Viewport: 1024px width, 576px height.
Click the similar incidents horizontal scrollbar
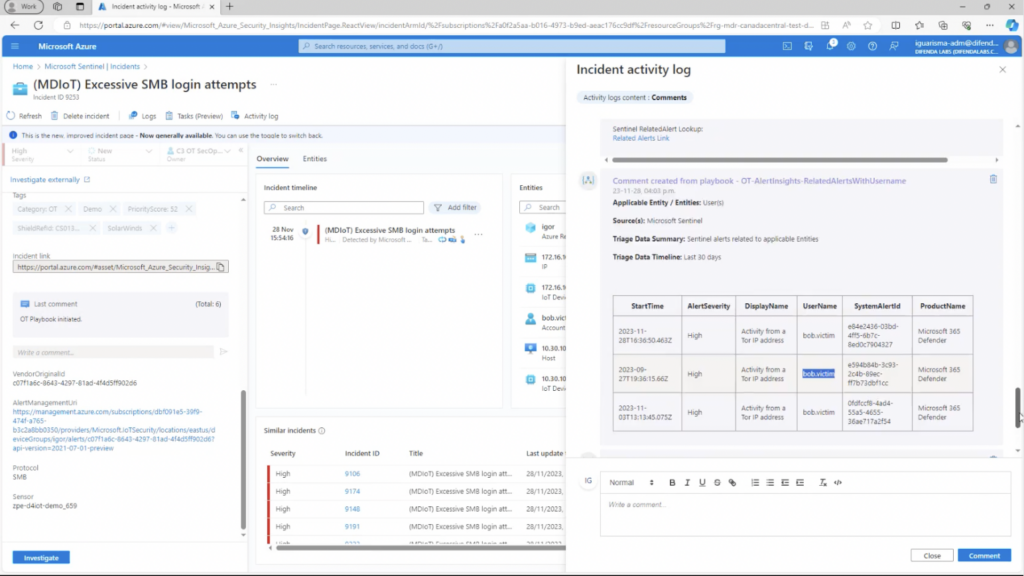coord(421,548)
